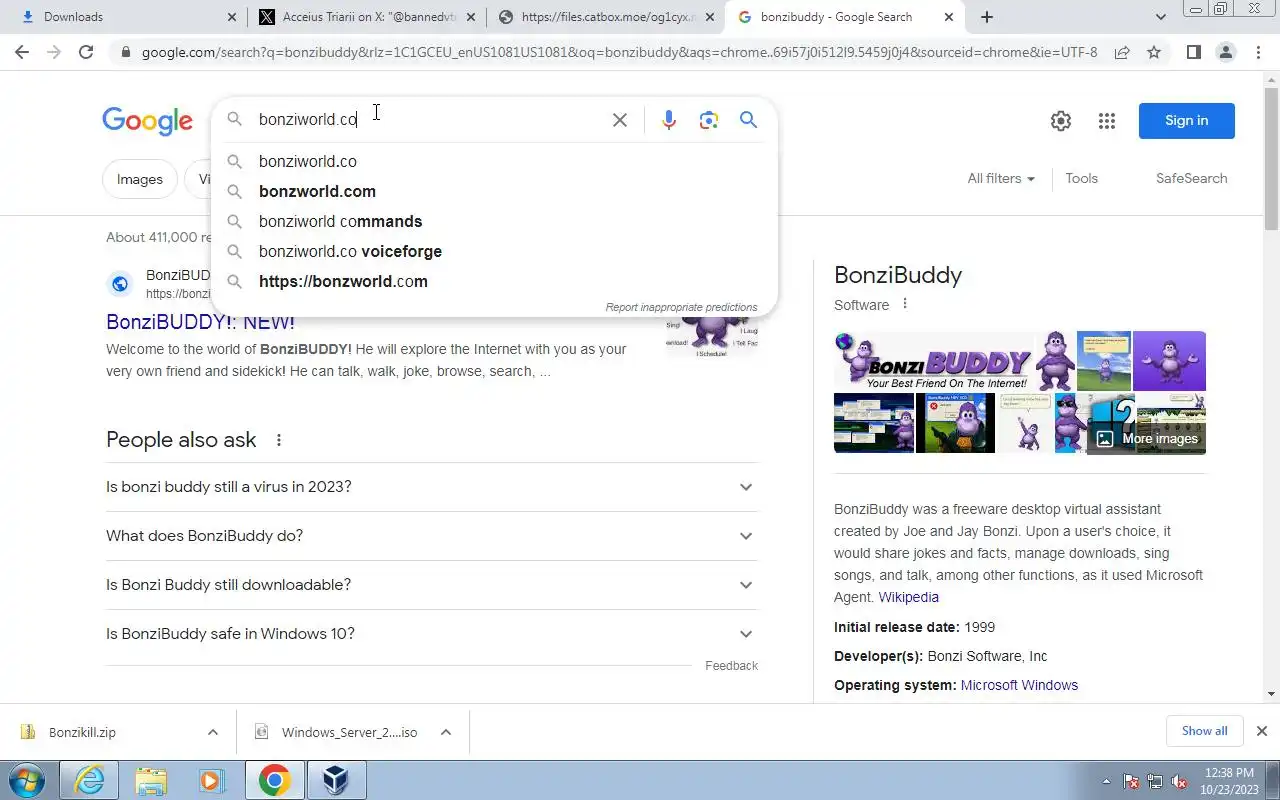Launch Internet Explorer from the taskbar
This screenshot has height=800, width=1280.
point(89,780)
